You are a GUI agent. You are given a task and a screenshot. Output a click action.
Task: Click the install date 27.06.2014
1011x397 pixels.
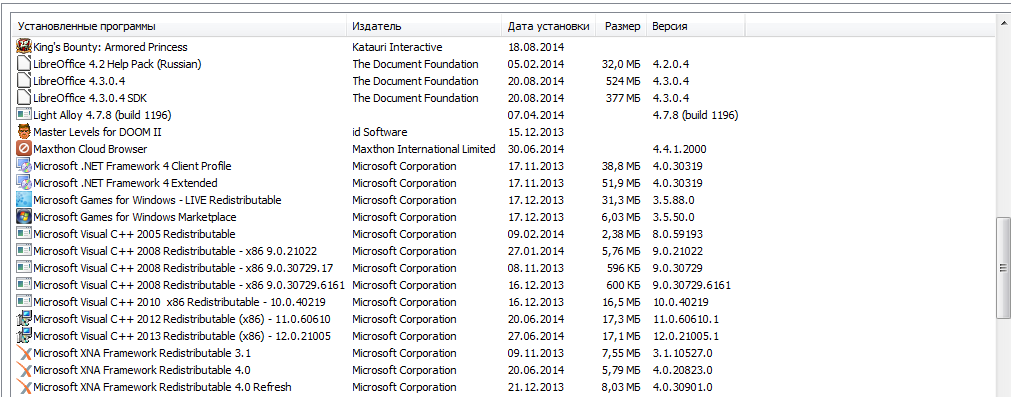click(536, 336)
